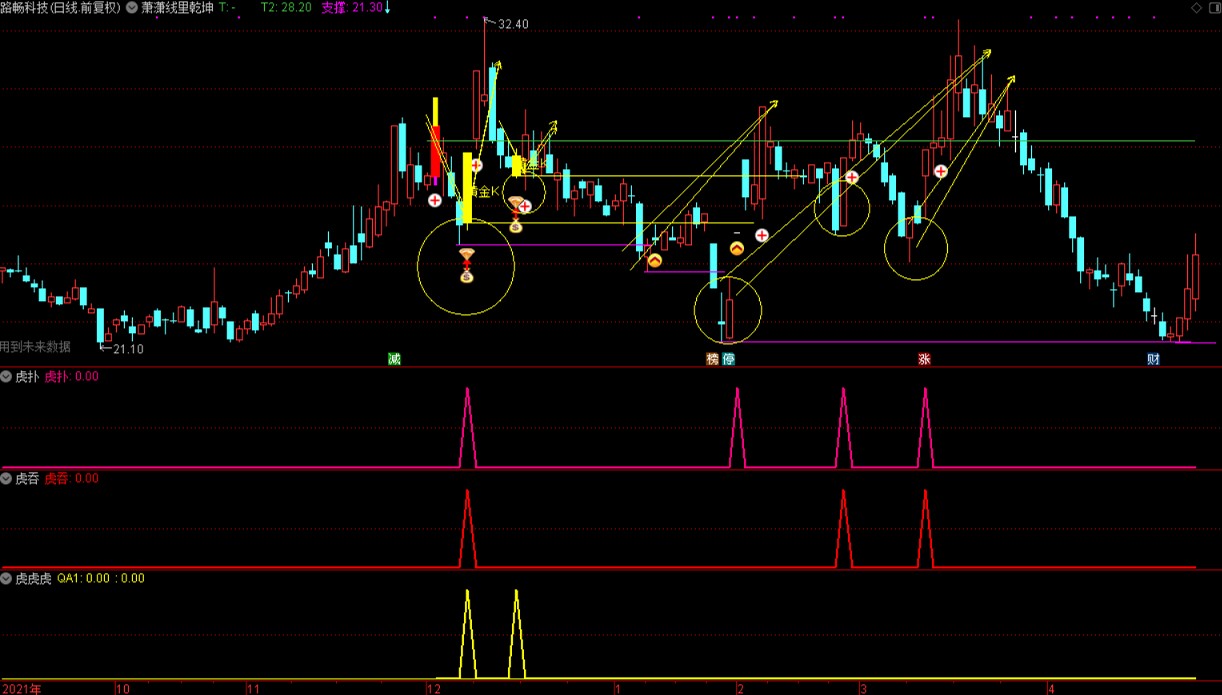Click plus marker right of the February up-chevron

point(761,235)
